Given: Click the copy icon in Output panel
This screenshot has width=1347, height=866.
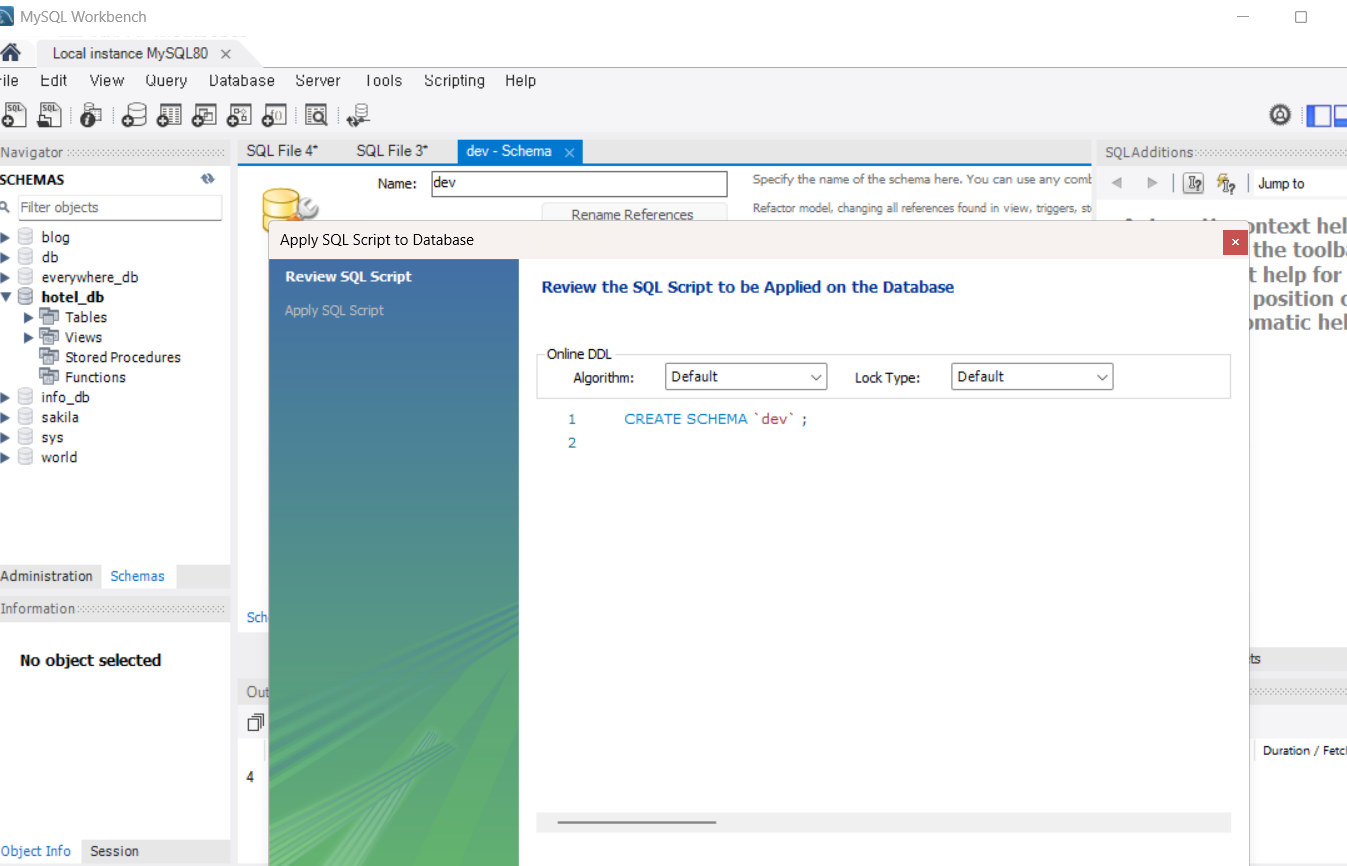Looking at the screenshot, I should pos(256,722).
